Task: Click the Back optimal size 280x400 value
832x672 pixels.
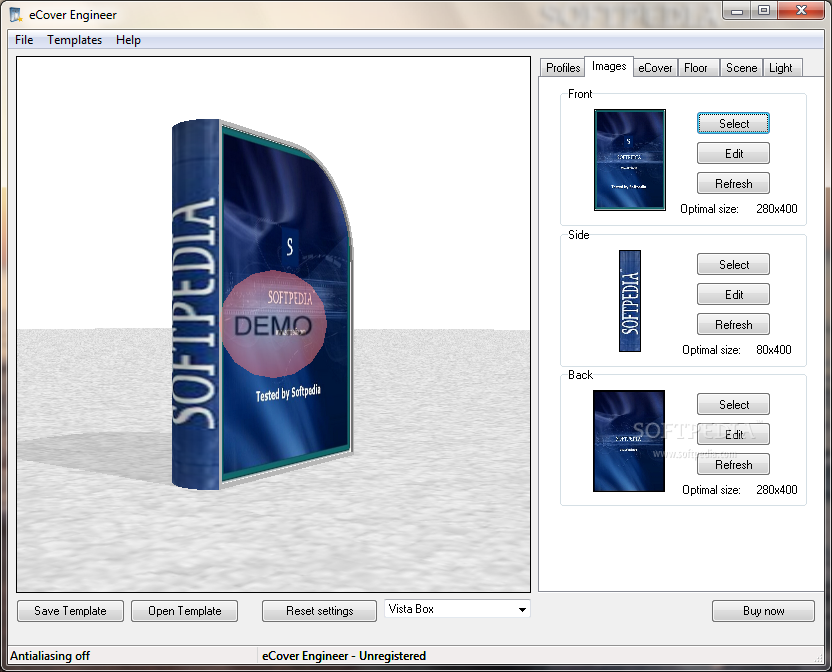Action: tap(776, 490)
